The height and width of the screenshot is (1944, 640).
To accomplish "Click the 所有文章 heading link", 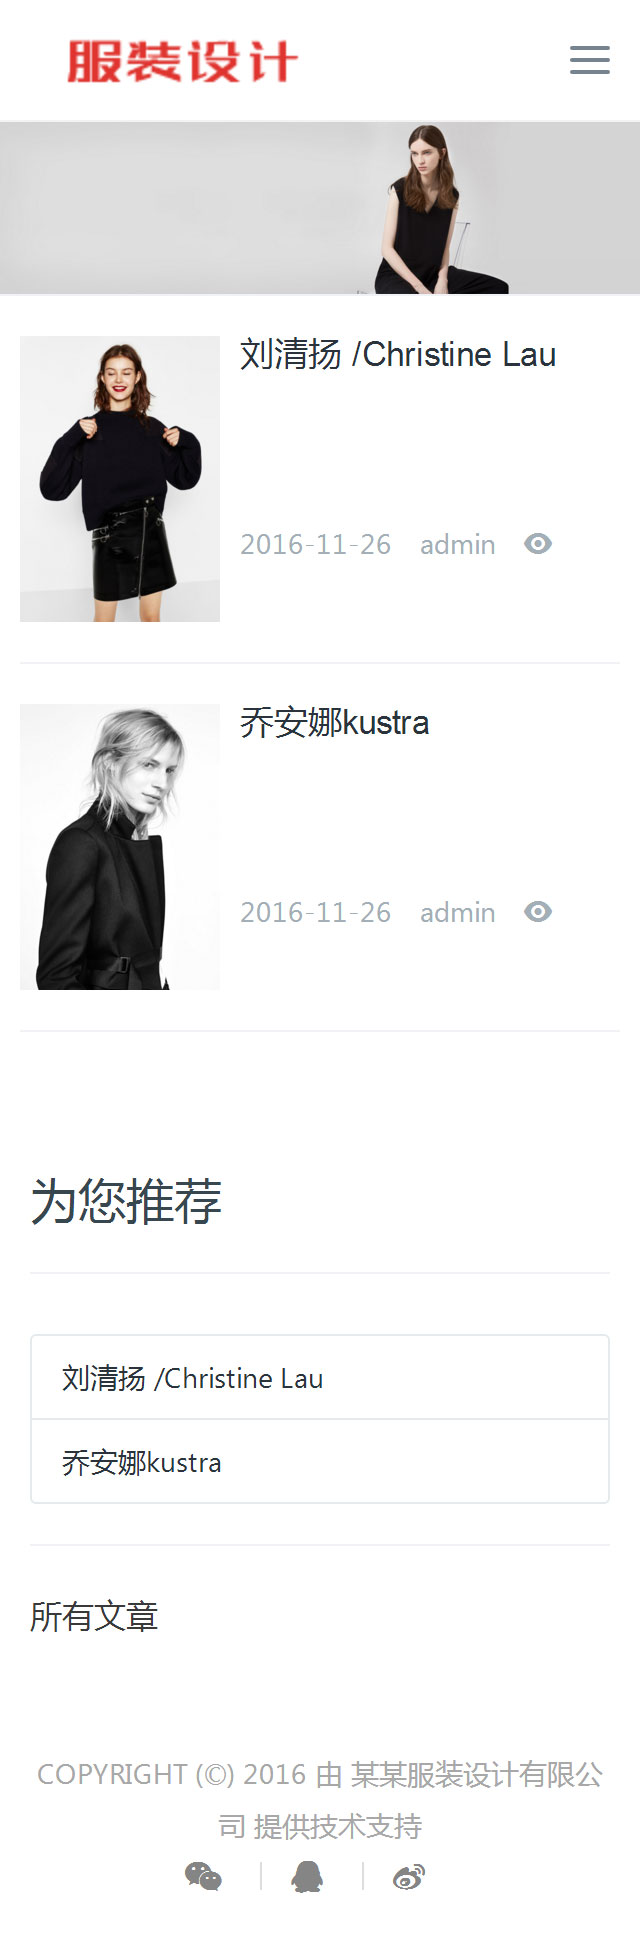I will [x=94, y=1615].
